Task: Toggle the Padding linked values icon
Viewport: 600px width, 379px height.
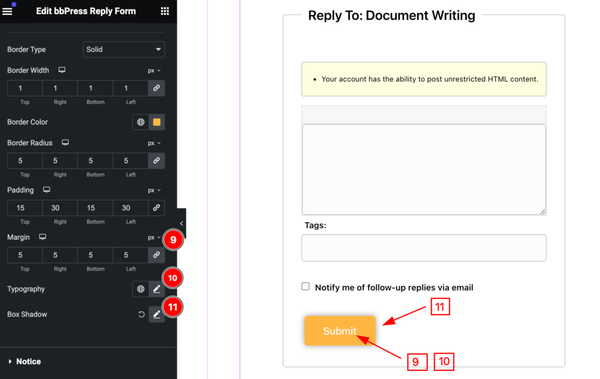Action: pyautogui.click(x=157, y=208)
